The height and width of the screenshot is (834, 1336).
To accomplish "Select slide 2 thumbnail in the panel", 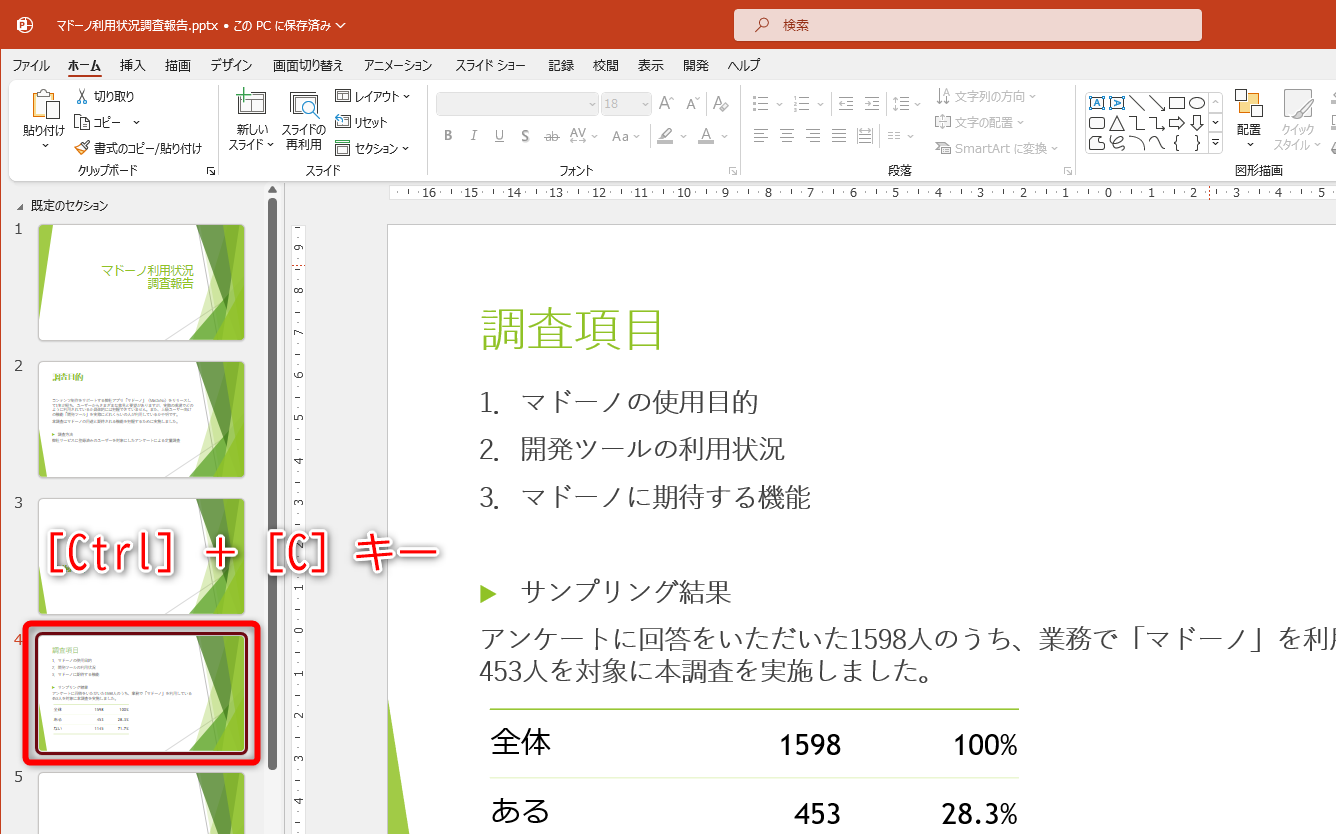I will 141,419.
